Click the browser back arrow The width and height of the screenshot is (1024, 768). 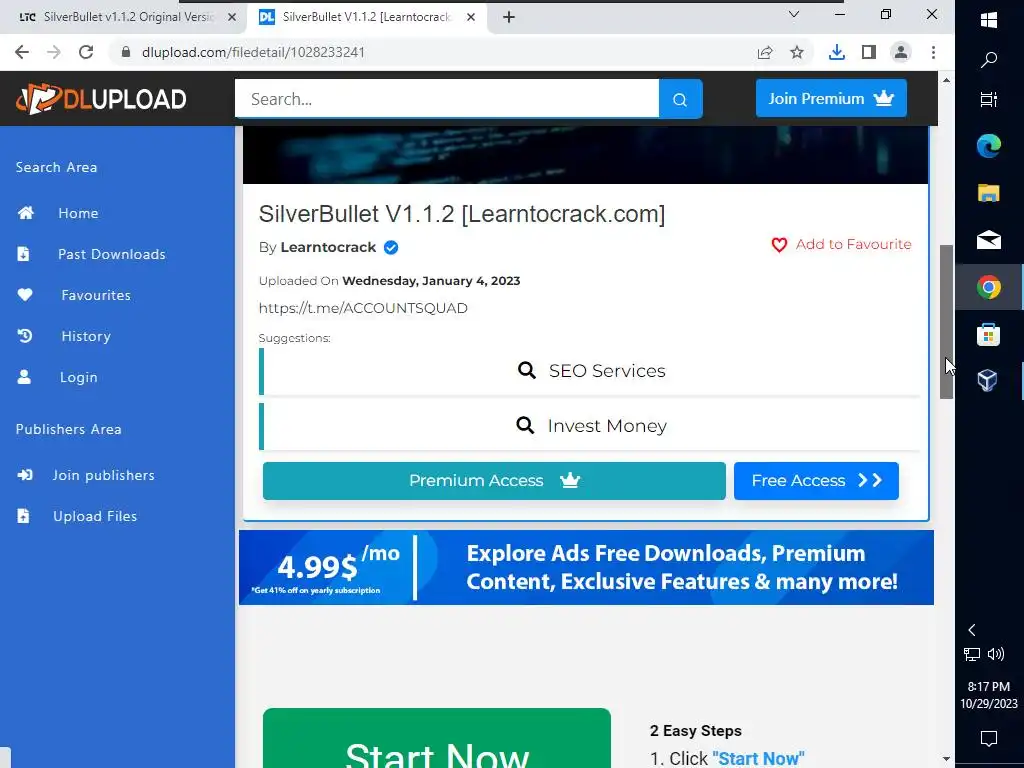coord(22,52)
